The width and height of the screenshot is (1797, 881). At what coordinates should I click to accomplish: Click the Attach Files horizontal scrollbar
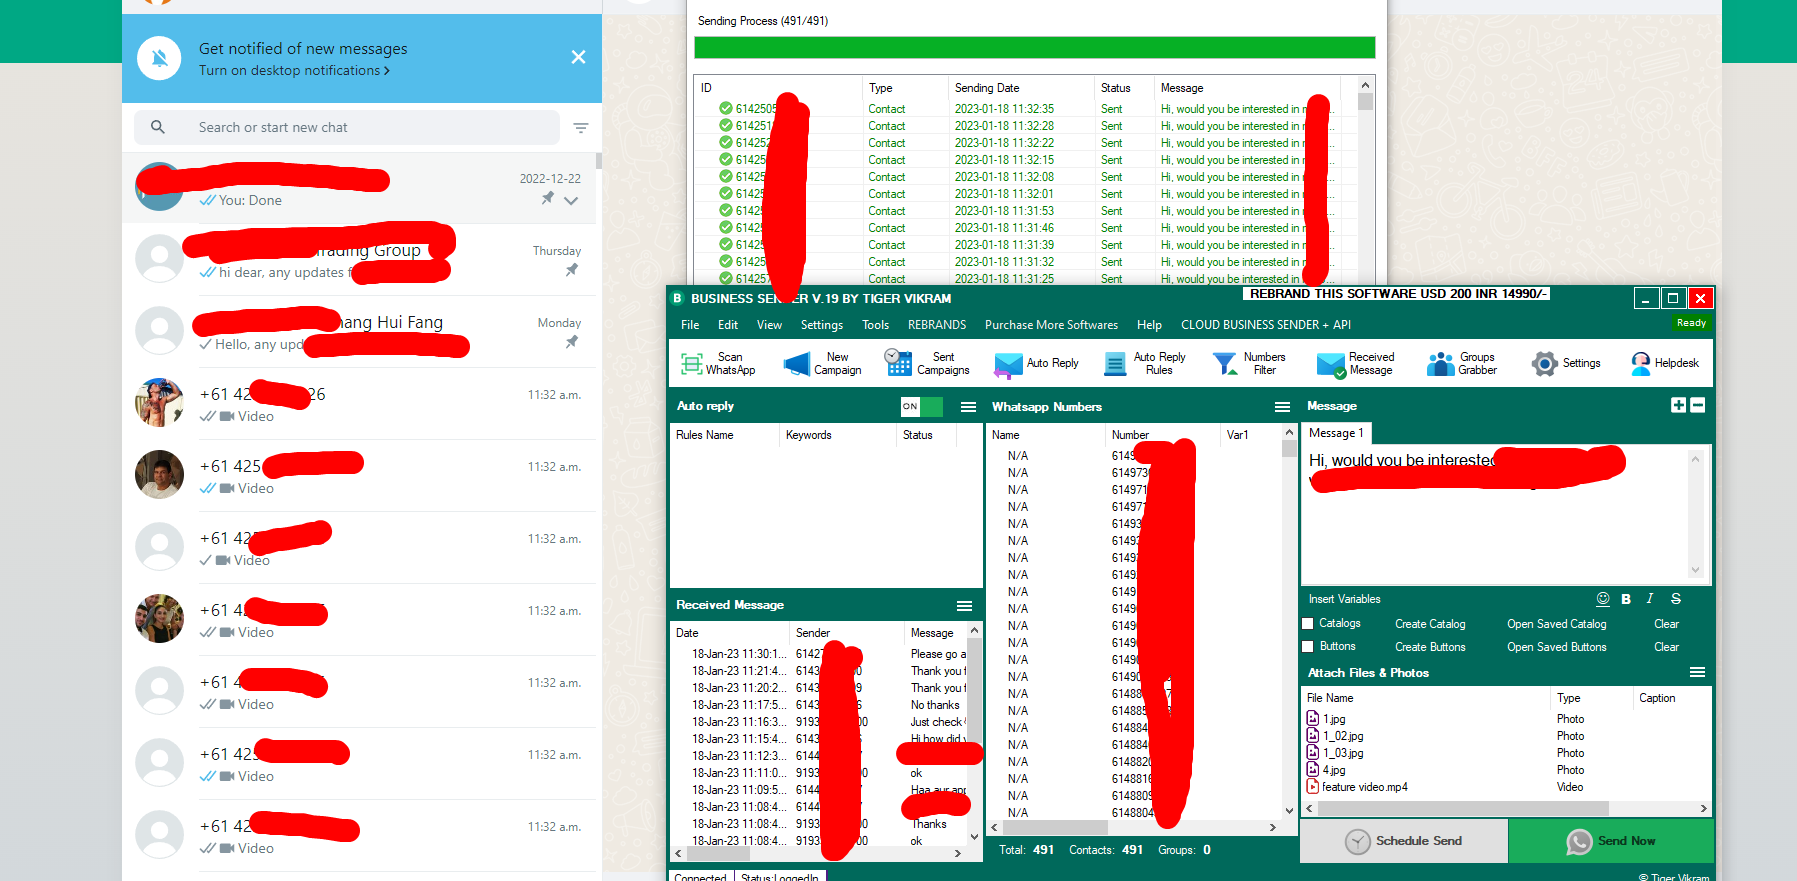pos(1506,808)
